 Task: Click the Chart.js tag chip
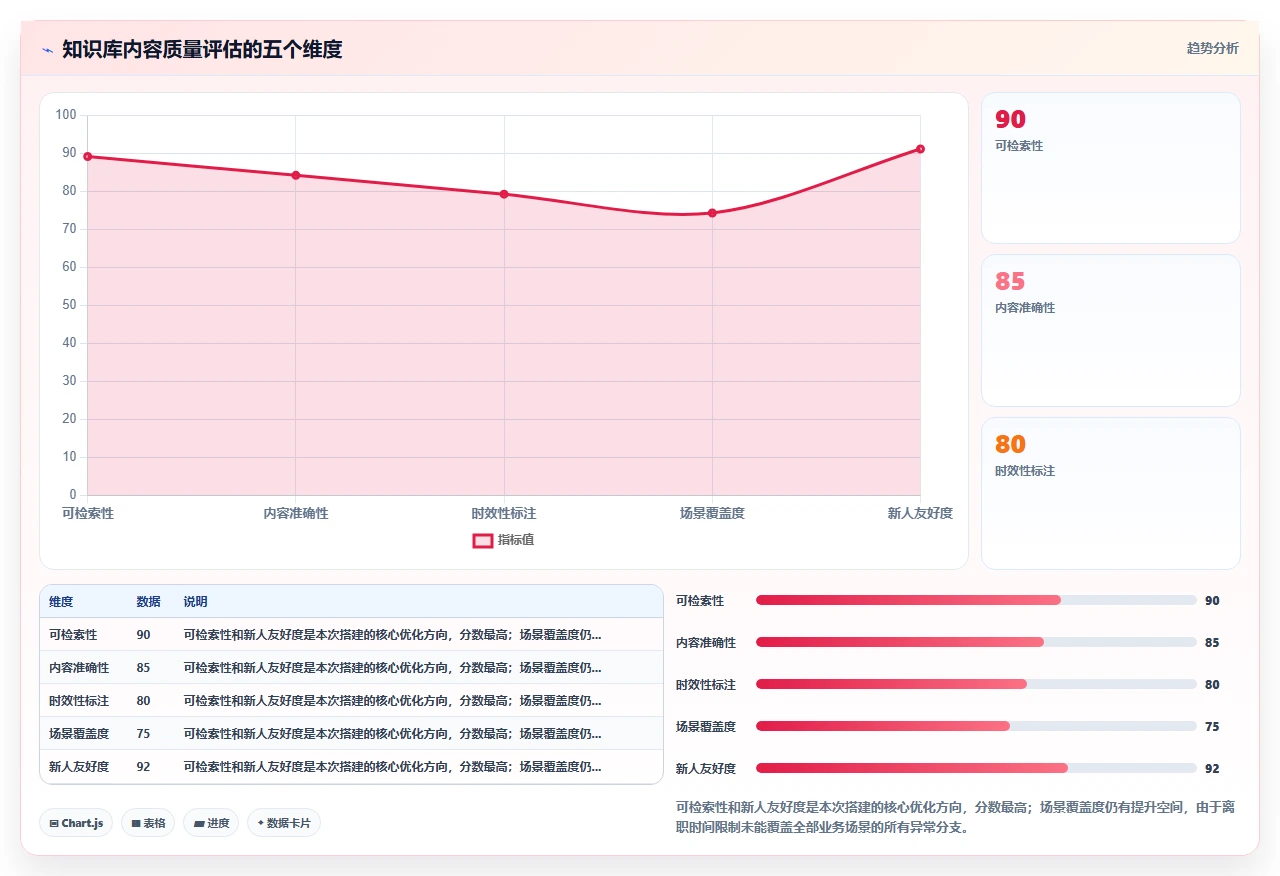click(76, 823)
